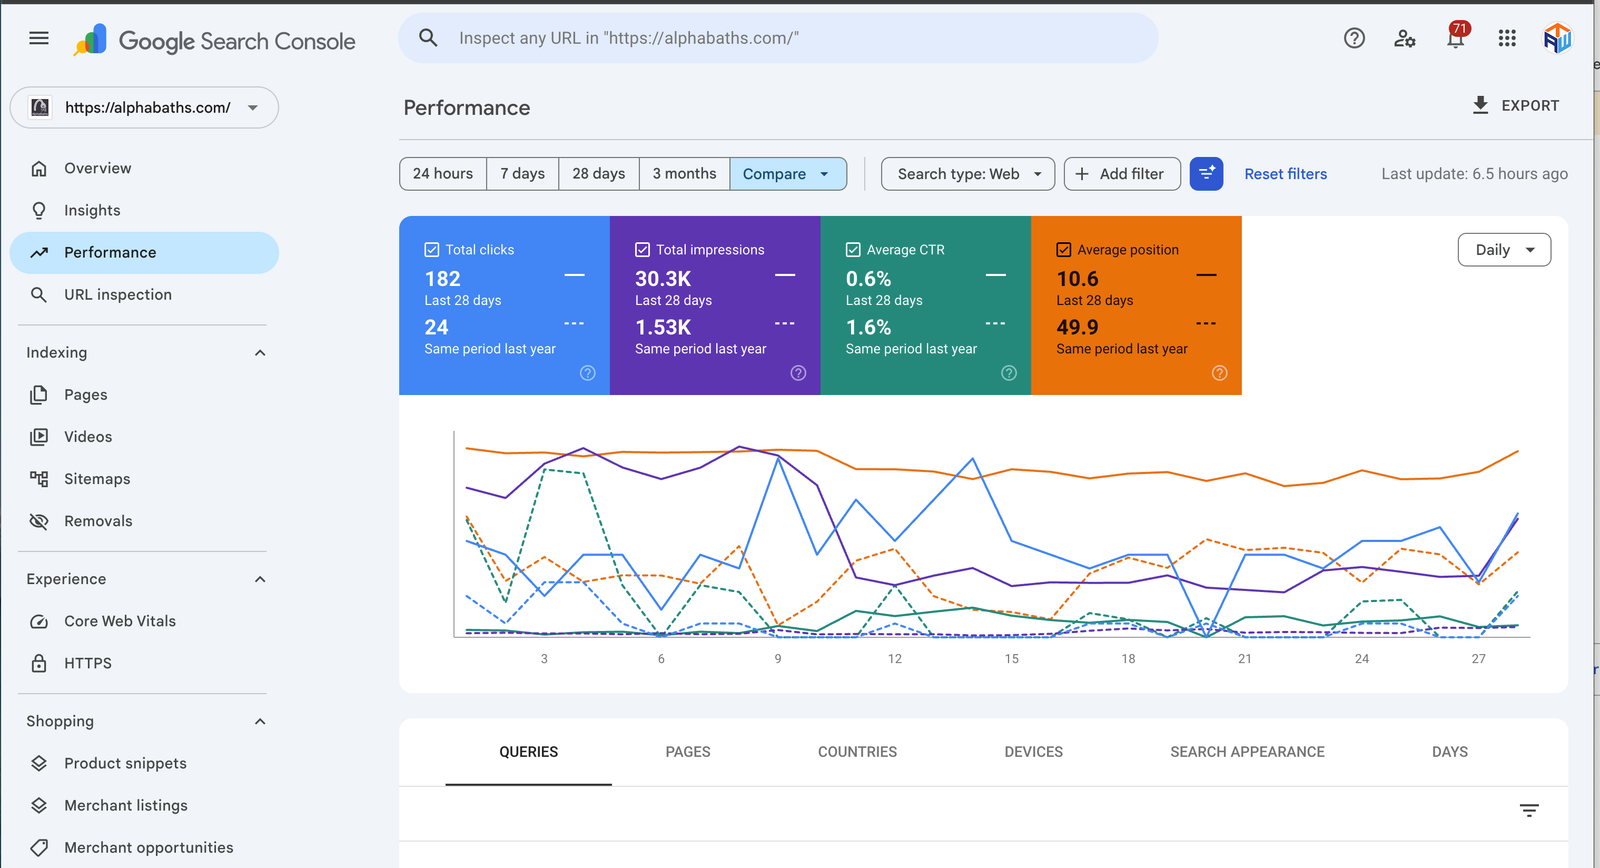The image size is (1600, 868).
Task: Open the Search type: Web dropdown
Action: (x=968, y=174)
